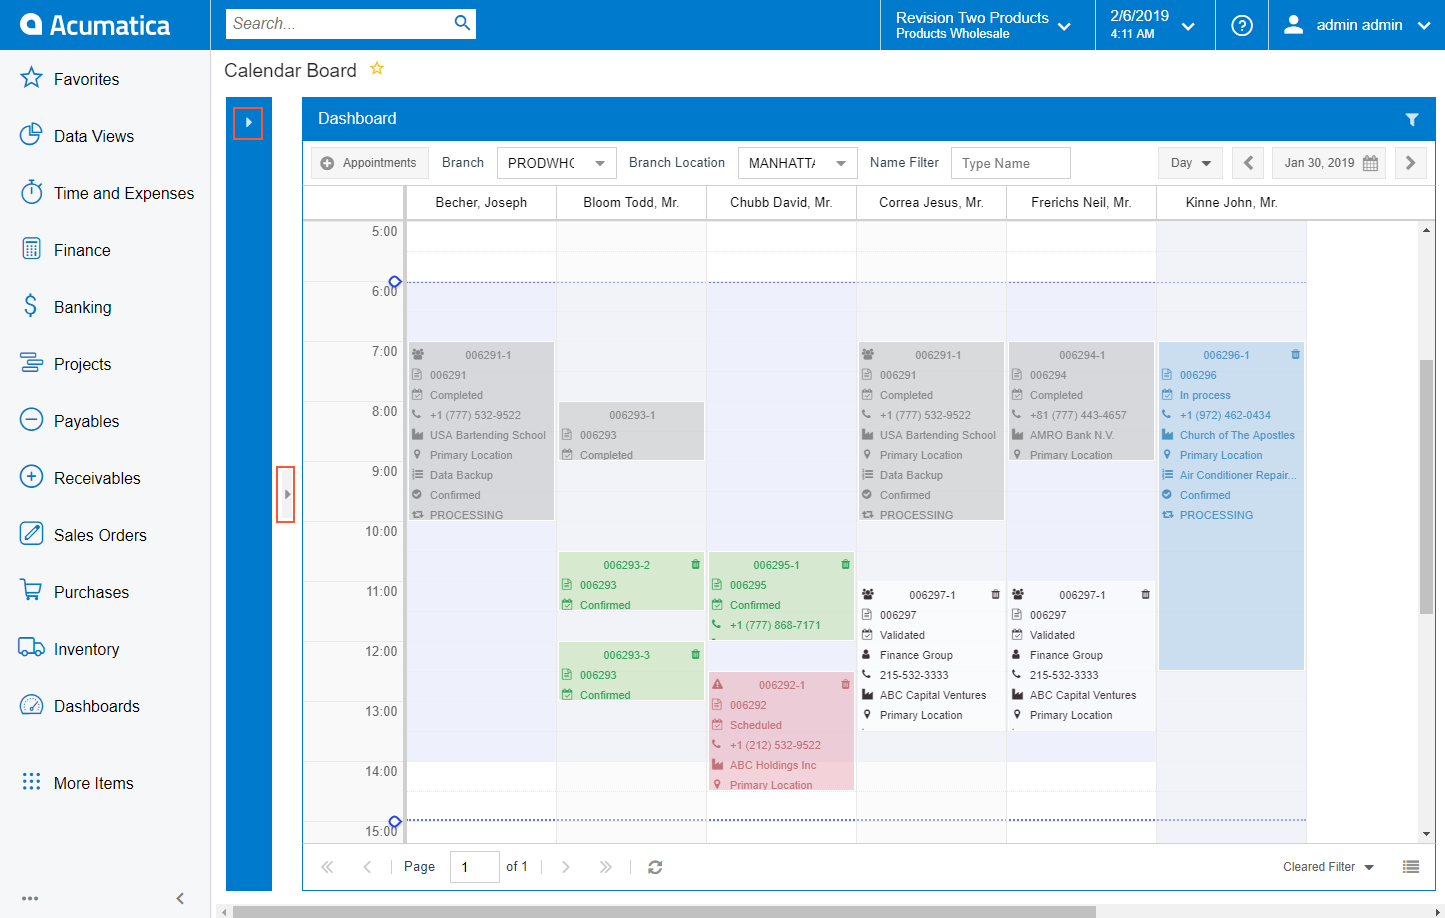Open the Help question mark icon
The image size is (1445, 918).
click(x=1241, y=25)
